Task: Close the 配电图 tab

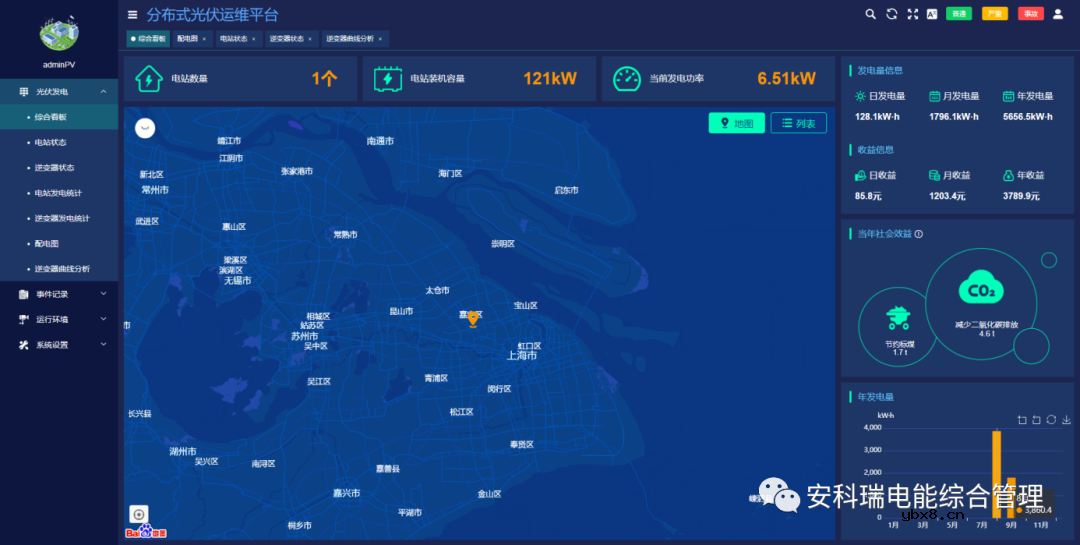Action: click(x=204, y=39)
